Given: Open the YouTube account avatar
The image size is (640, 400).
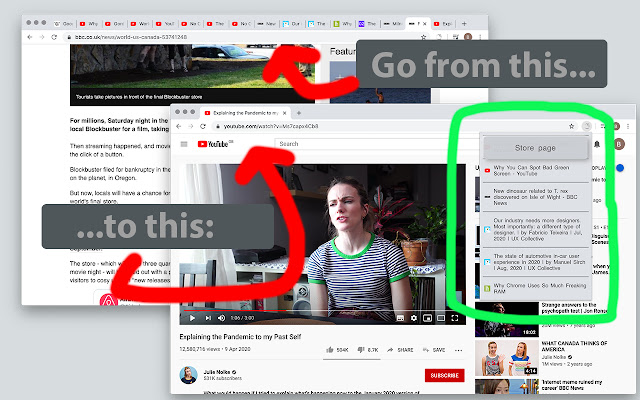Looking at the screenshot, I should (x=619, y=144).
